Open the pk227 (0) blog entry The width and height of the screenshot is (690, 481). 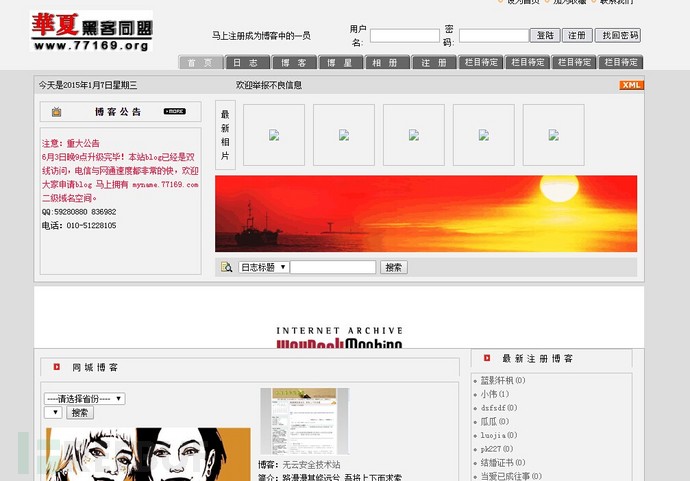click(x=496, y=448)
